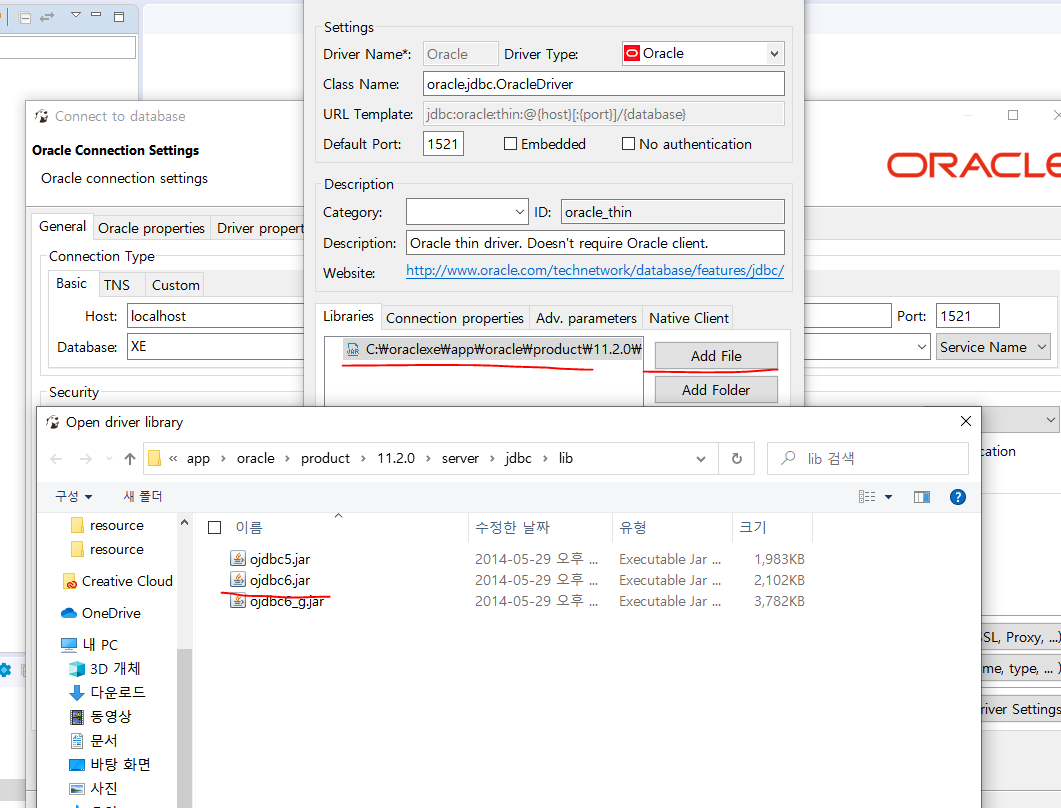Select Custom connection type tab
The width and height of the screenshot is (1061, 808).
pos(176,285)
